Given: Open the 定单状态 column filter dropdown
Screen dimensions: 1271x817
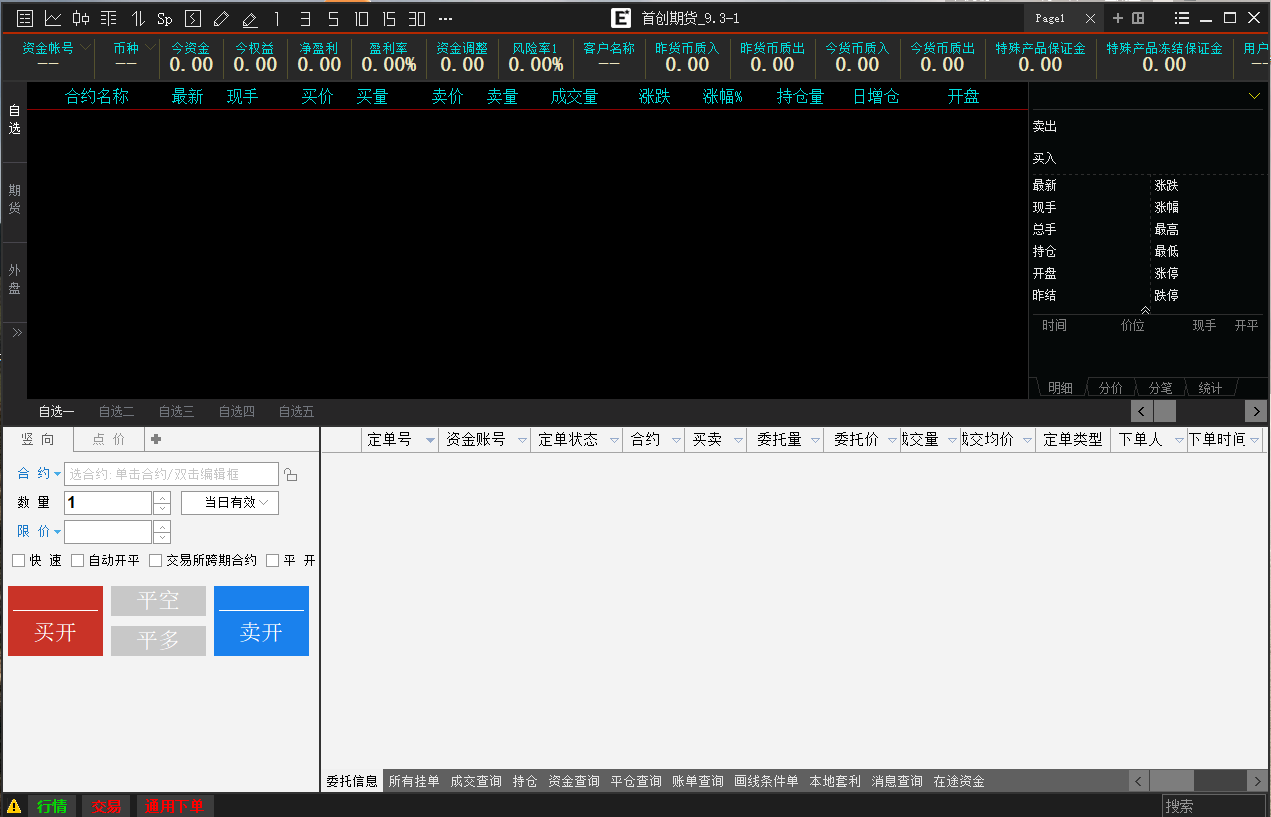Looking at the screenshot, I should pos(613,440).
